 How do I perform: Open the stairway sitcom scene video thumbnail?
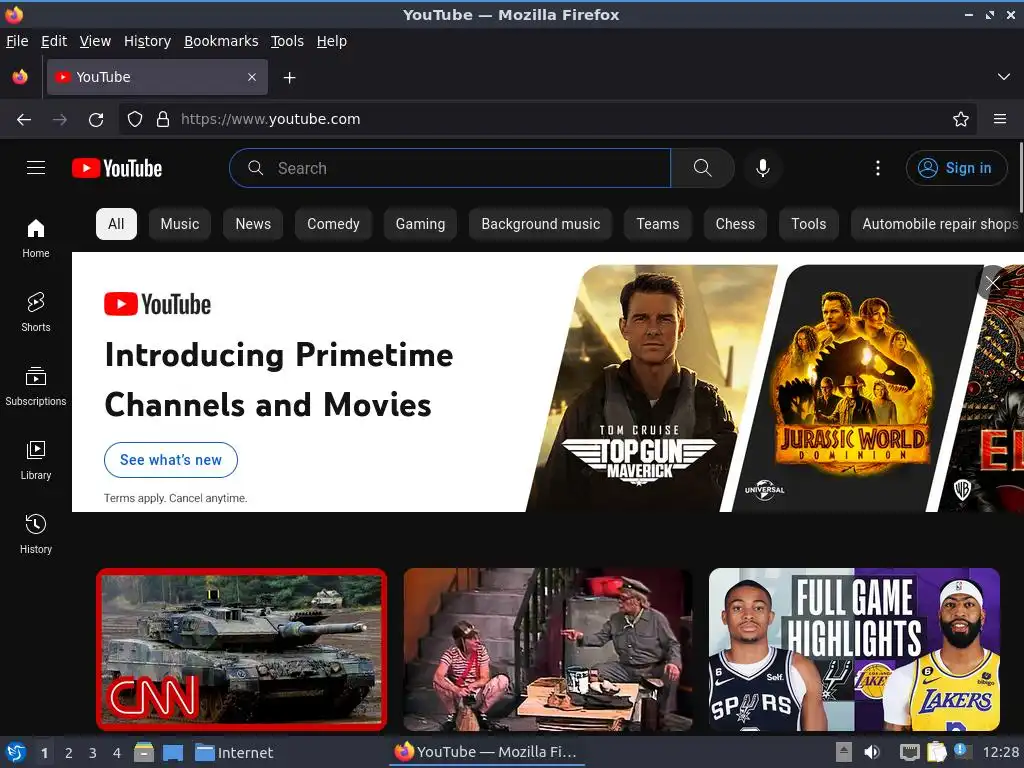[x=548, y=649]
